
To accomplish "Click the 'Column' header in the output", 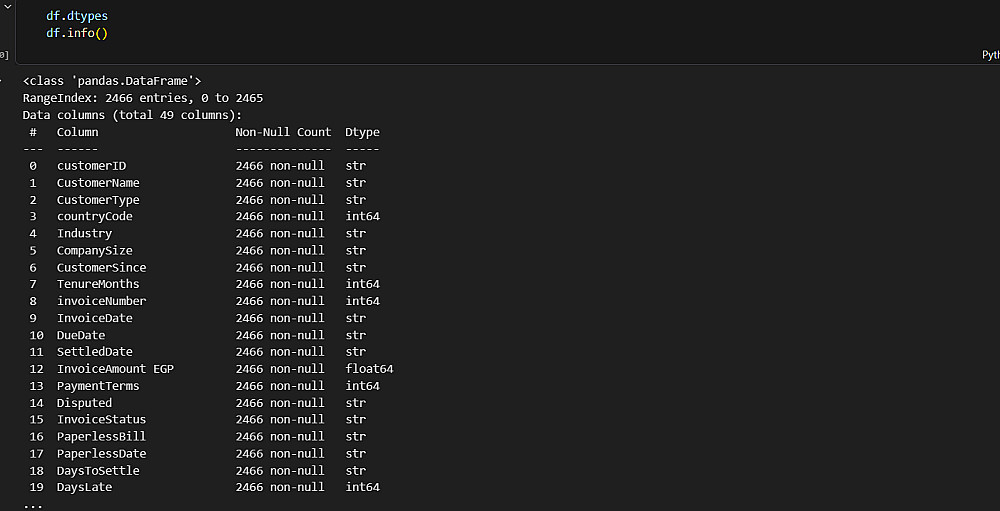I will coord(77,132).
